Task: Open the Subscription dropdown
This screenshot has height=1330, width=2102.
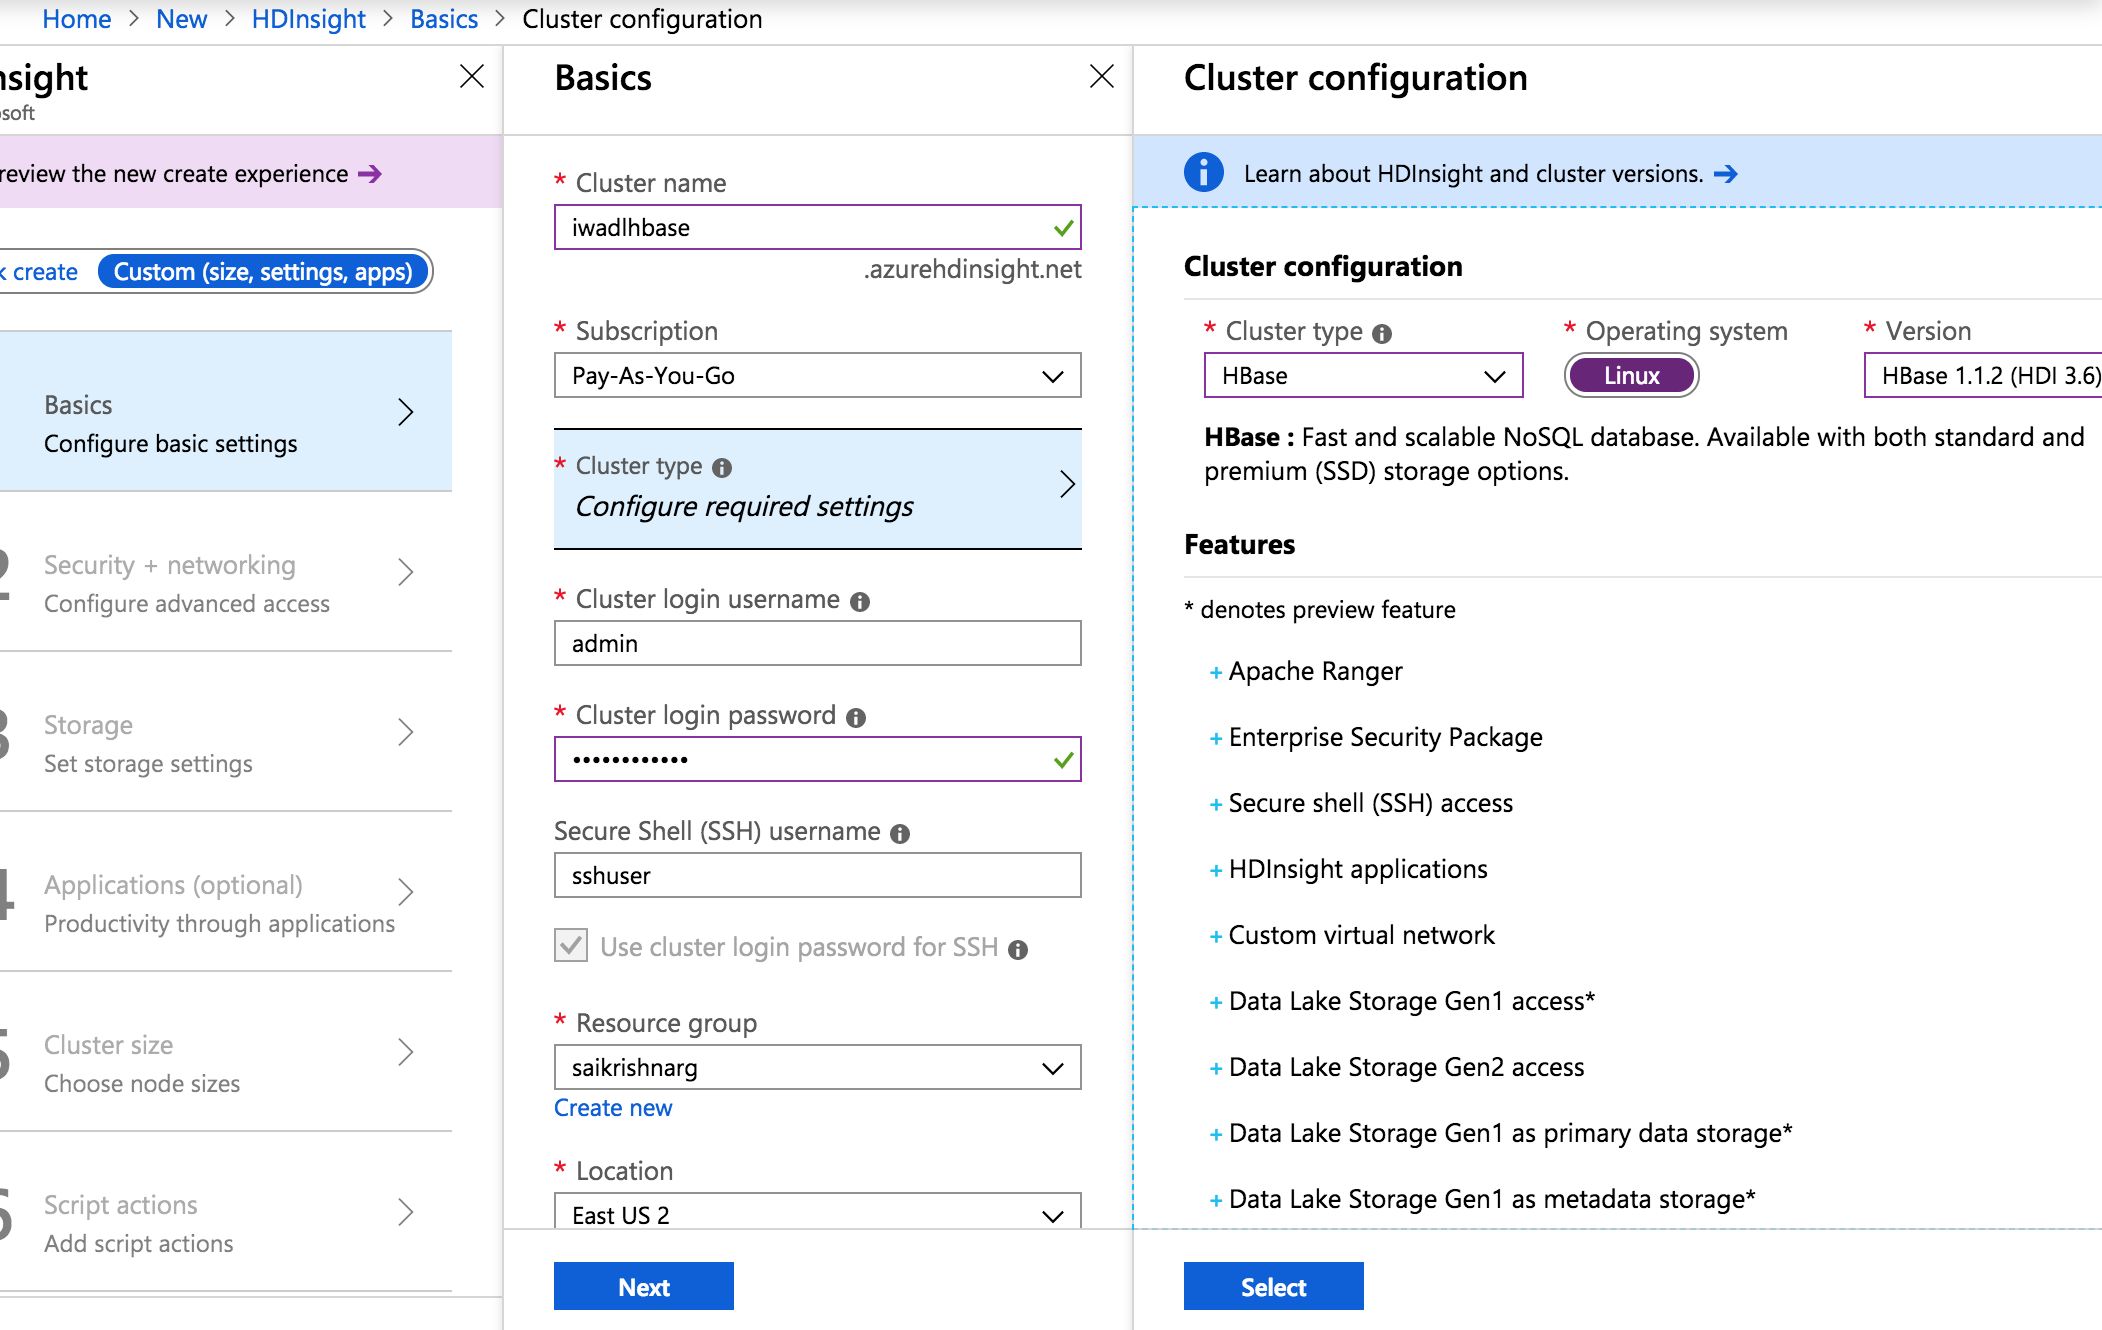Action: click(x=818, y=376)
